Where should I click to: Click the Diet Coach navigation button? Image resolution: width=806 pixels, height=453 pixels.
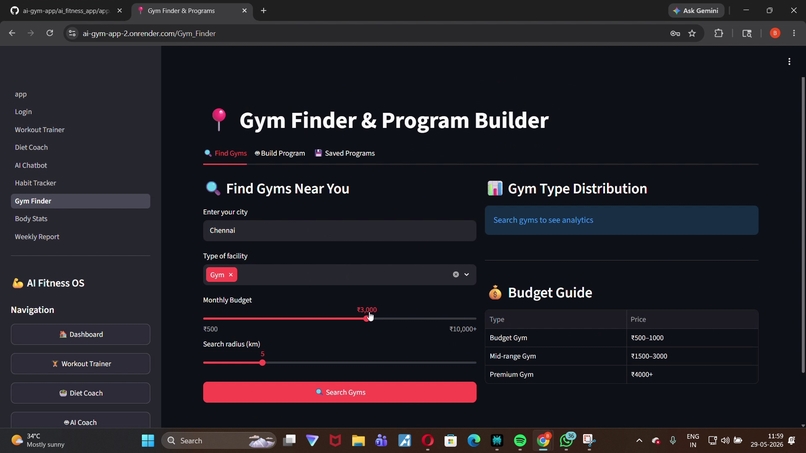[80, 393]
